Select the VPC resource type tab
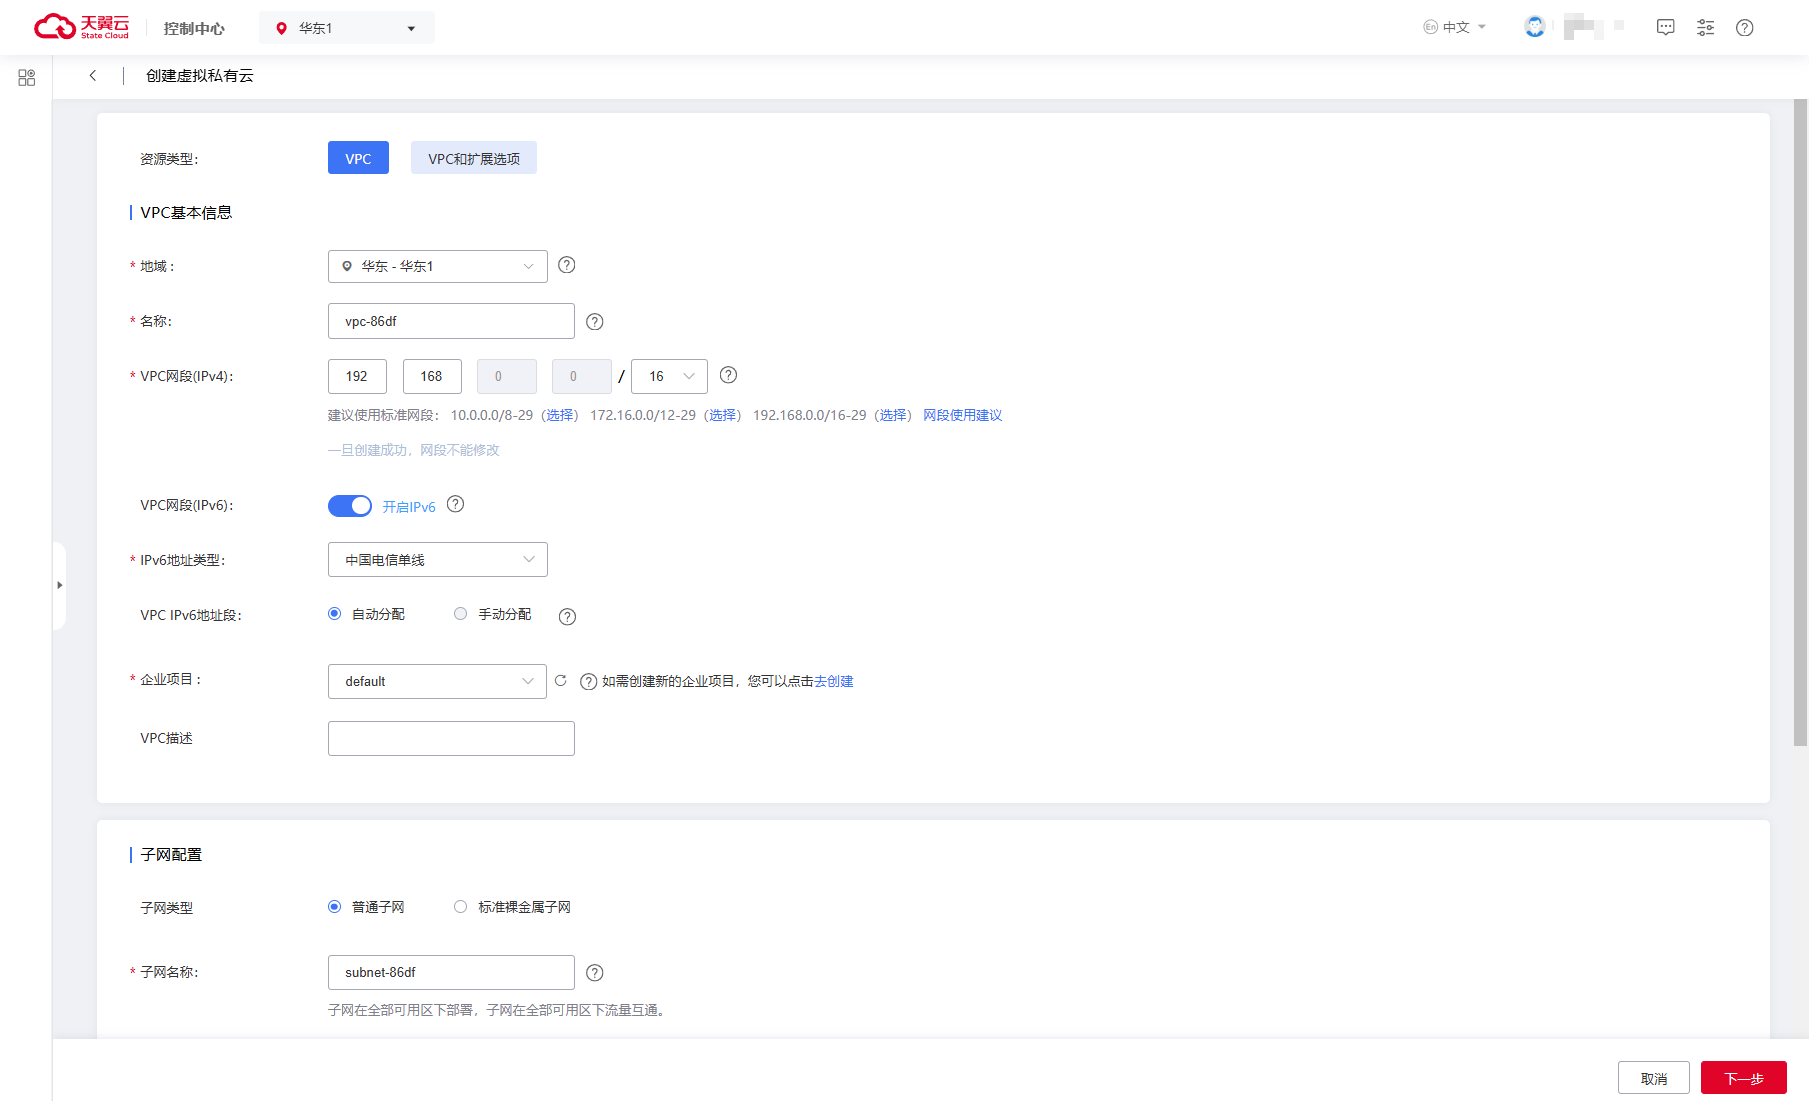This screenshot has width=1809, height=1101. coord(358,158)
